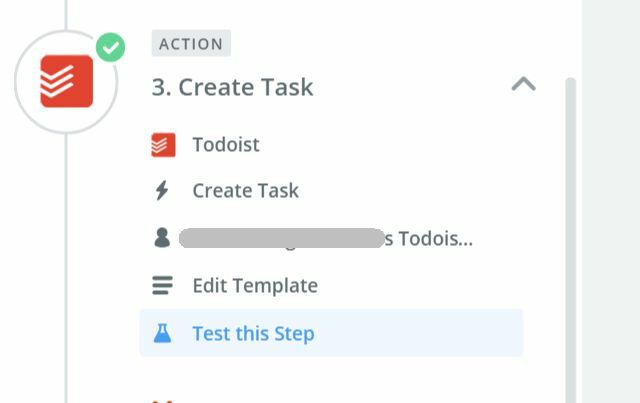Click the 3. Create Task heading
The image size is (640, 403).
[x=232, y=87]
